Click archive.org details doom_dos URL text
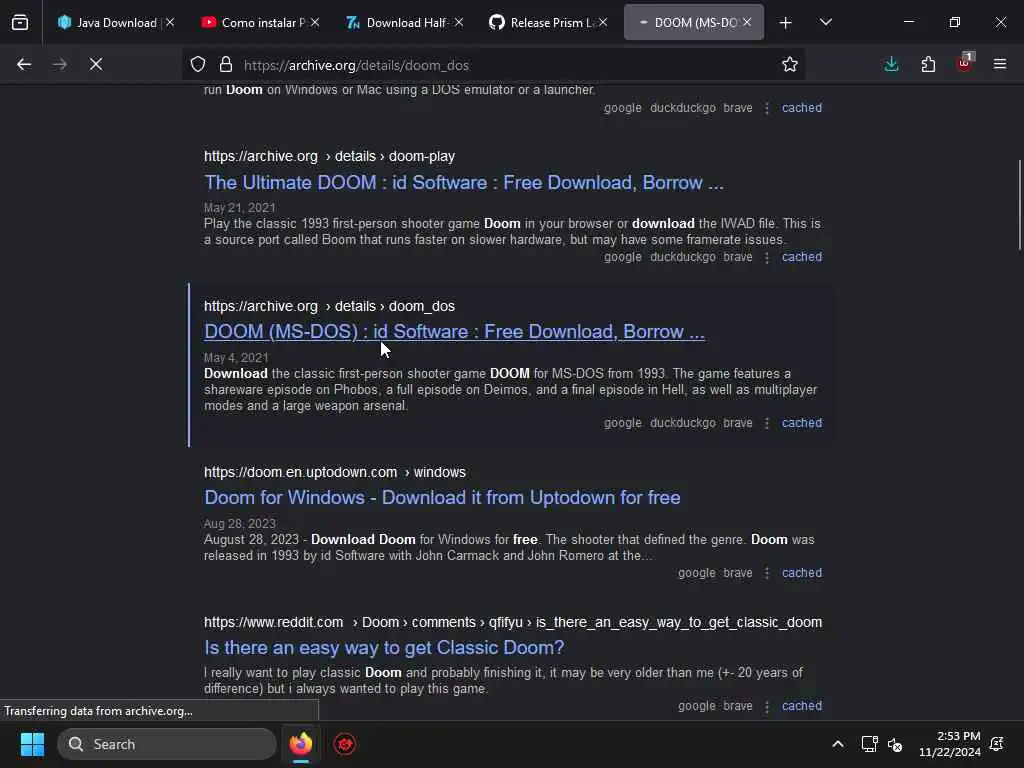 point(329,306)
